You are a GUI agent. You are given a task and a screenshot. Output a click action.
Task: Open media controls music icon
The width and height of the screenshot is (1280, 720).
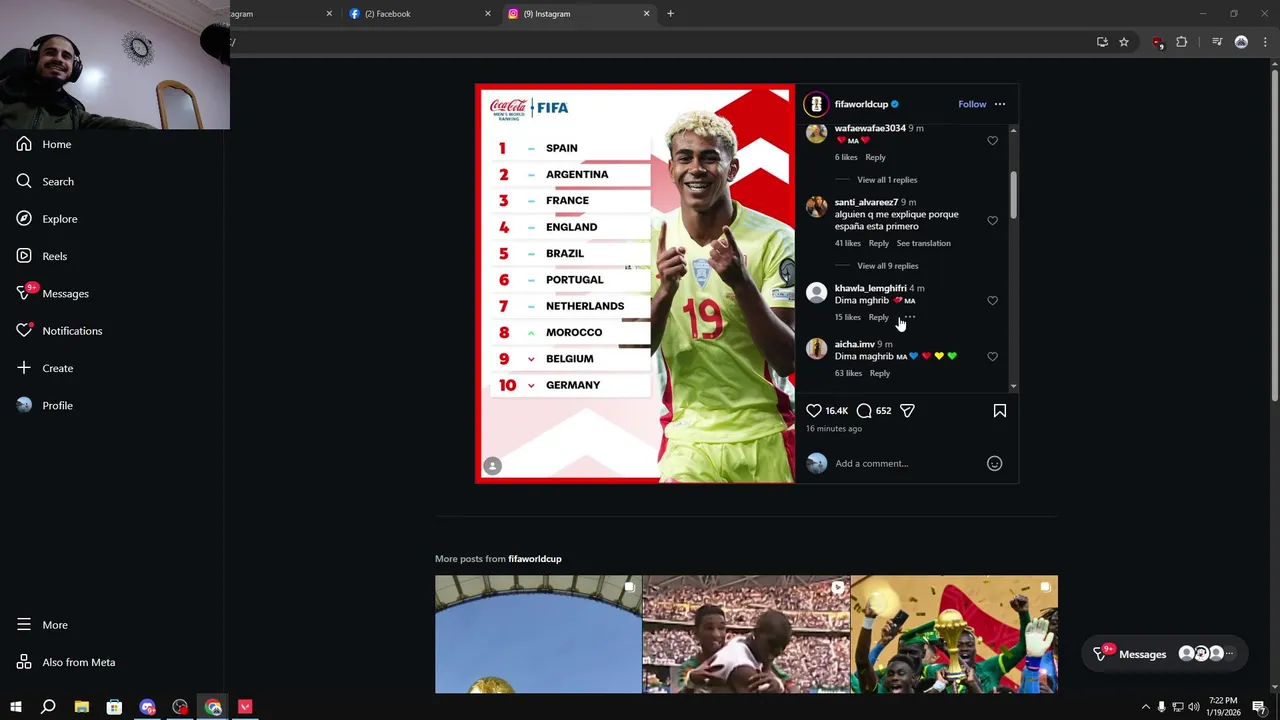pos(1217,42)
